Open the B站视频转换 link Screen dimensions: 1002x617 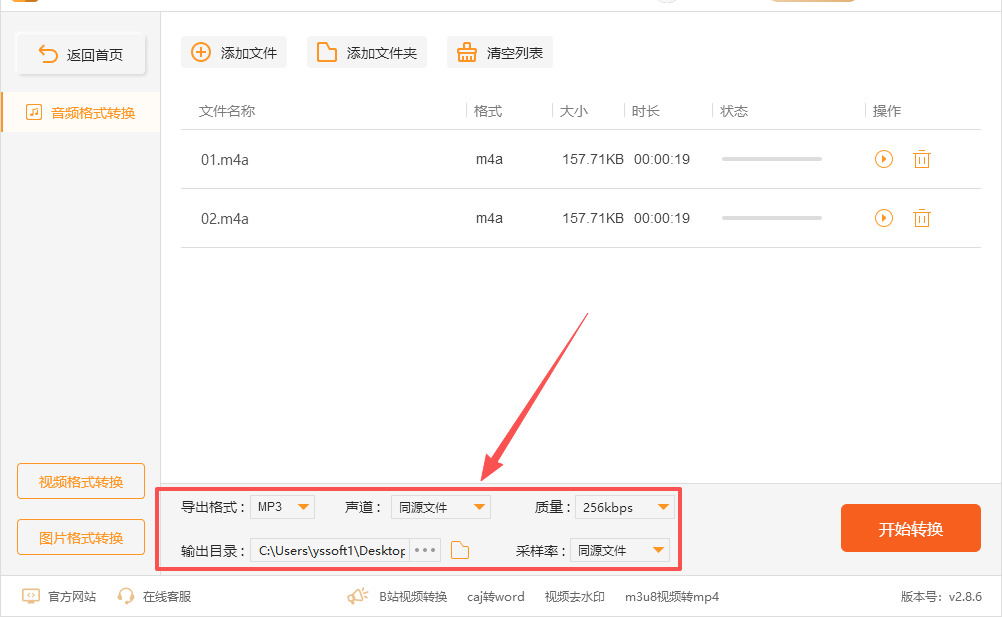tap(413, 597)
